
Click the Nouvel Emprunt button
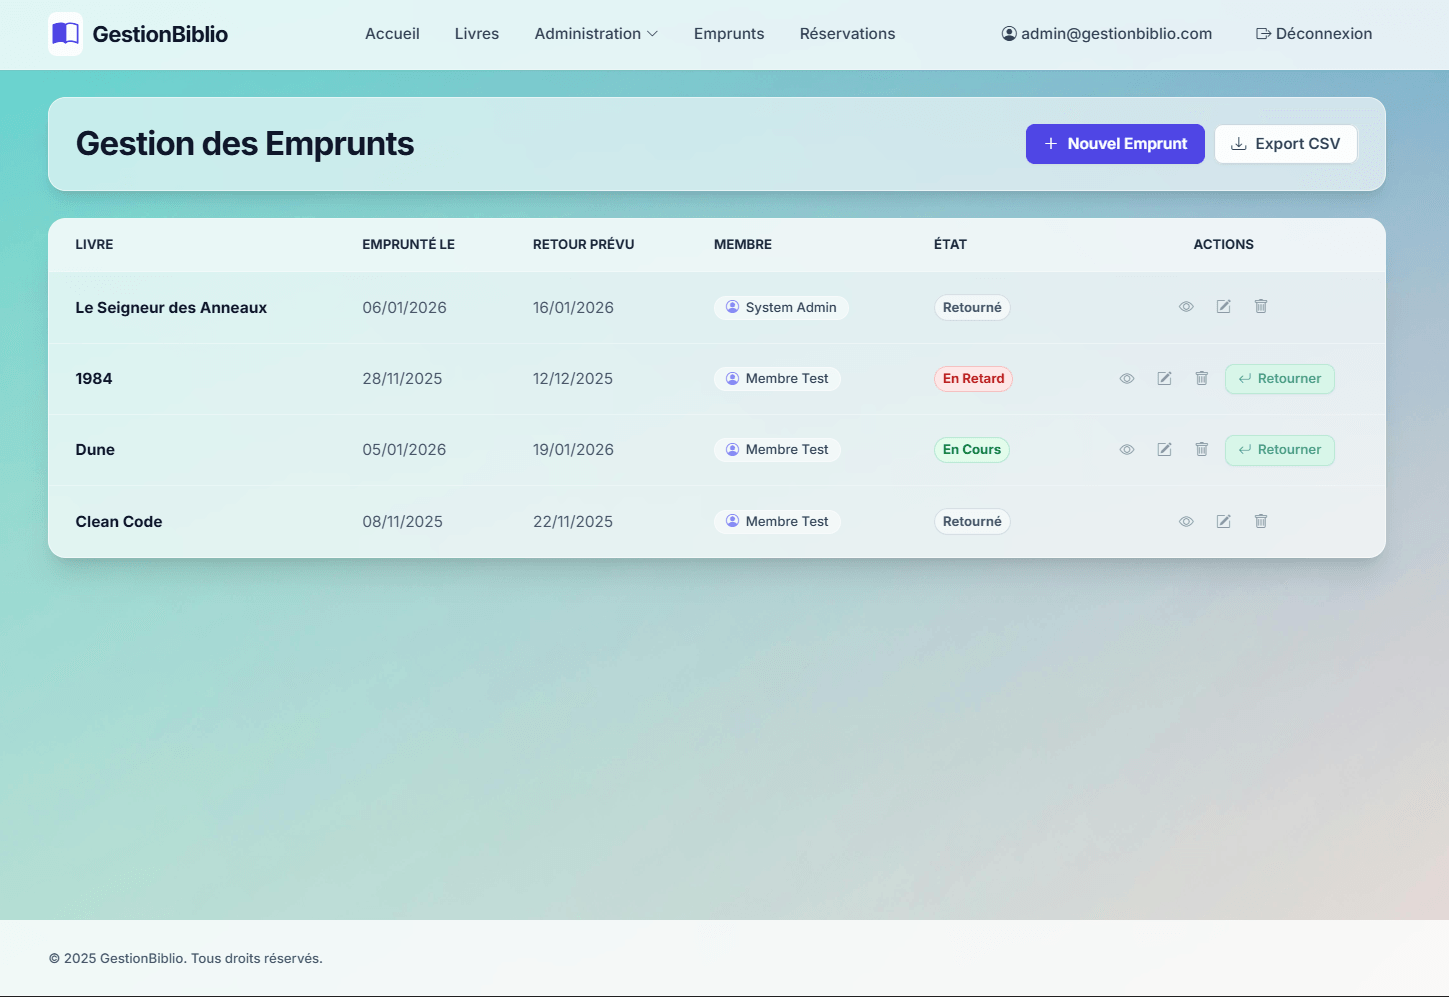pyautogui.click(x=1115, y=144)
